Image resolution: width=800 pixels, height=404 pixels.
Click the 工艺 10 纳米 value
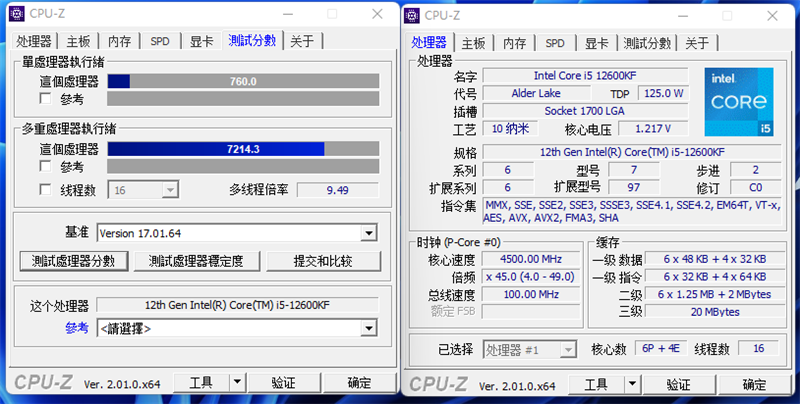pyautogui.click(x=510, y=129)
